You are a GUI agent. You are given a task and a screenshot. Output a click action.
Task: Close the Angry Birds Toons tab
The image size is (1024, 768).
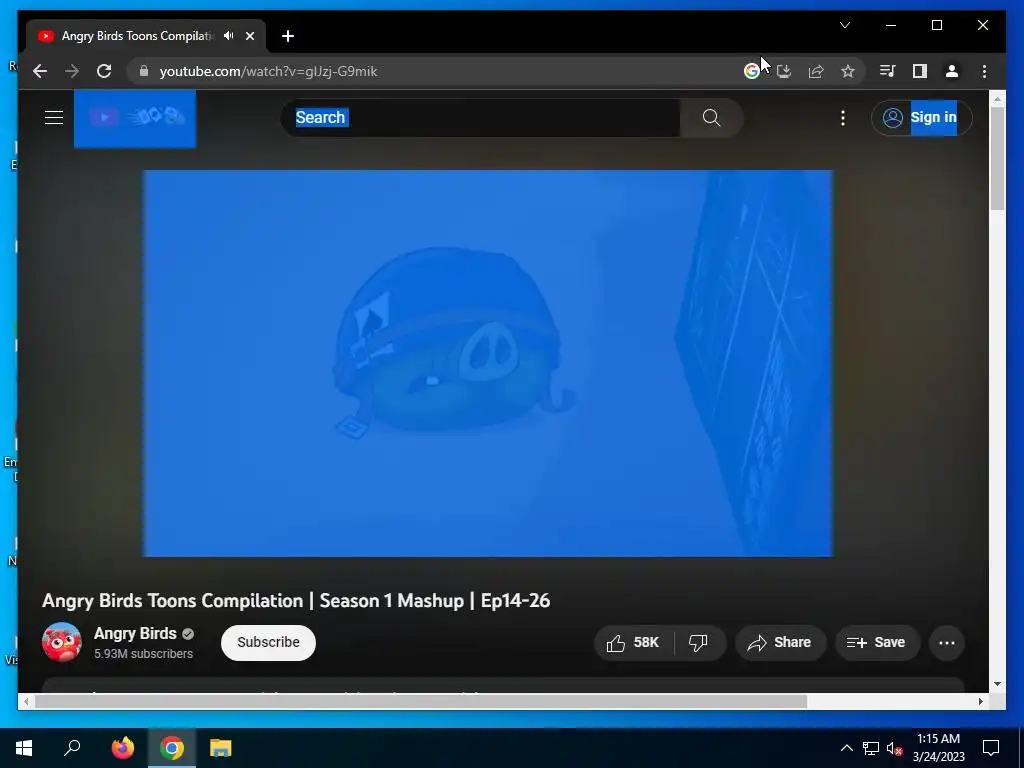tap(249, 36)
